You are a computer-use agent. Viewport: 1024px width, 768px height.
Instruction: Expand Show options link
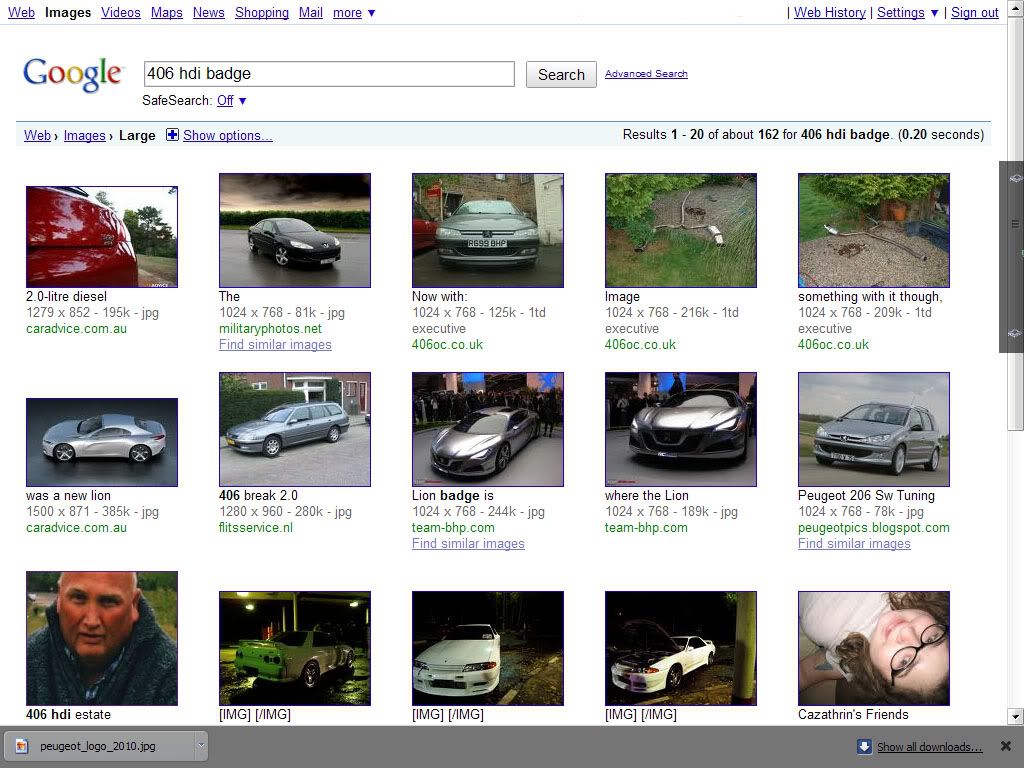pos(227,135)
